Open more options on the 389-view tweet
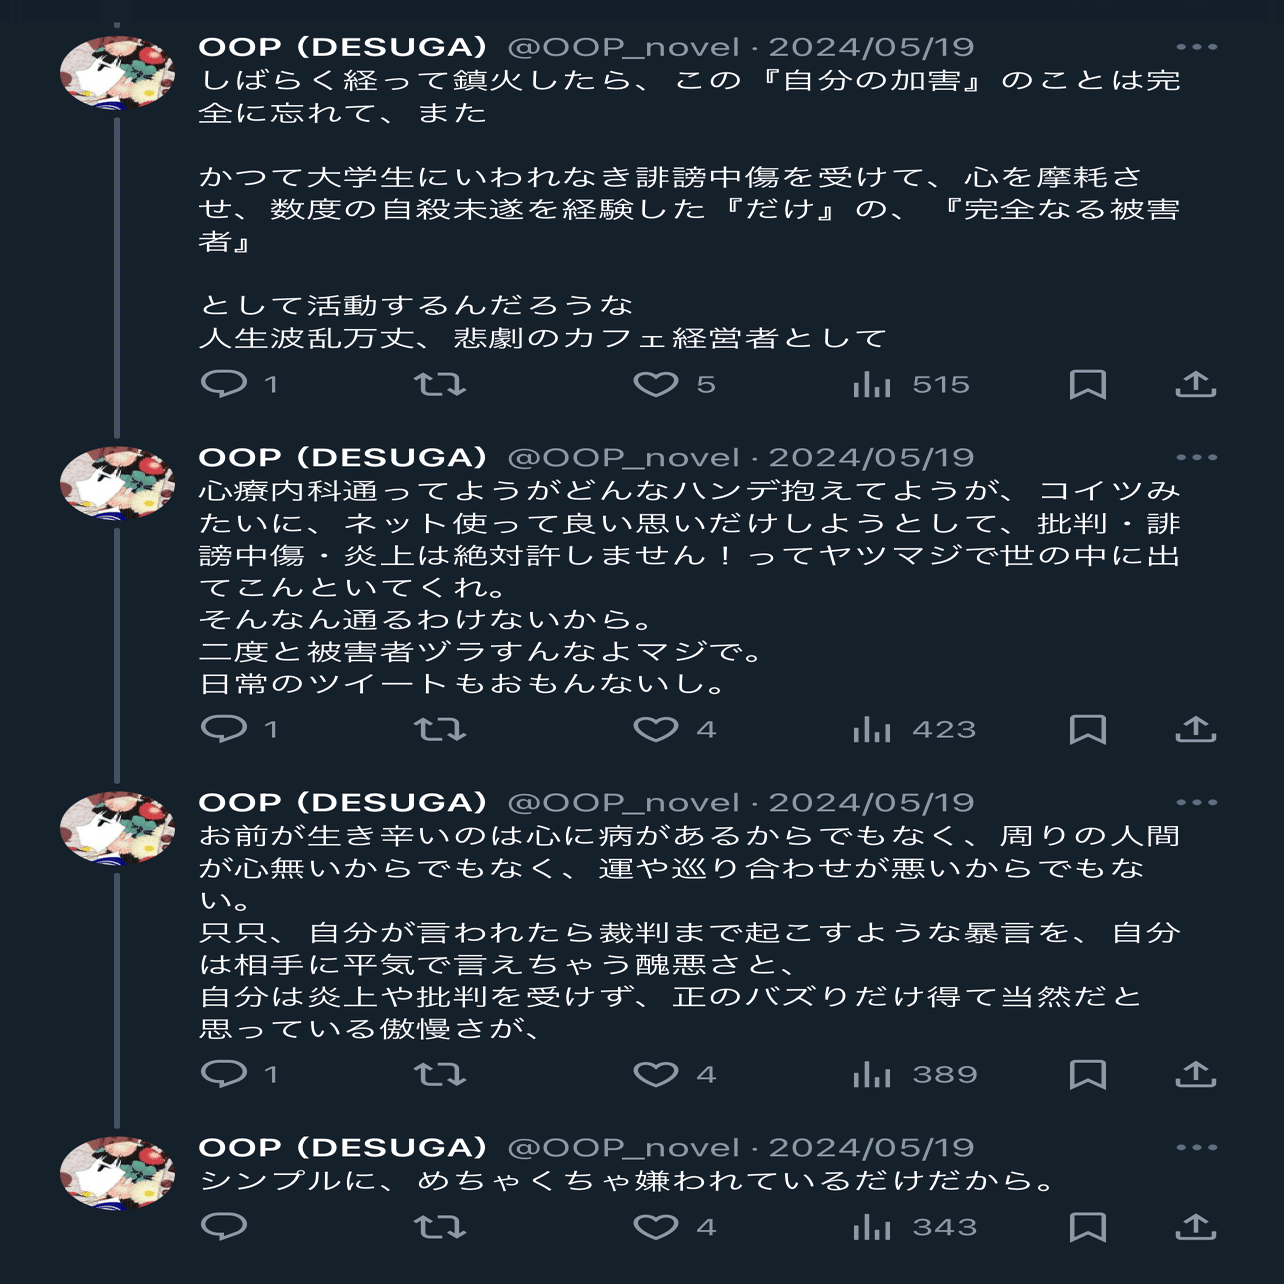The width and height of the screenshot is (1284, 1284). point(1197,802)
